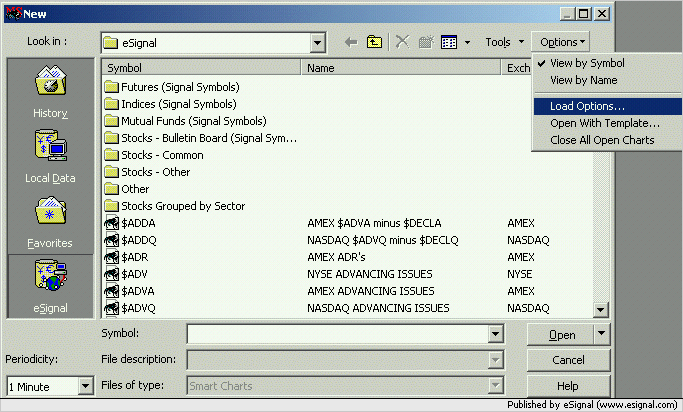
Task: Select the Futures (Signal Symbols) folder icon
Action: click(112, 87)
